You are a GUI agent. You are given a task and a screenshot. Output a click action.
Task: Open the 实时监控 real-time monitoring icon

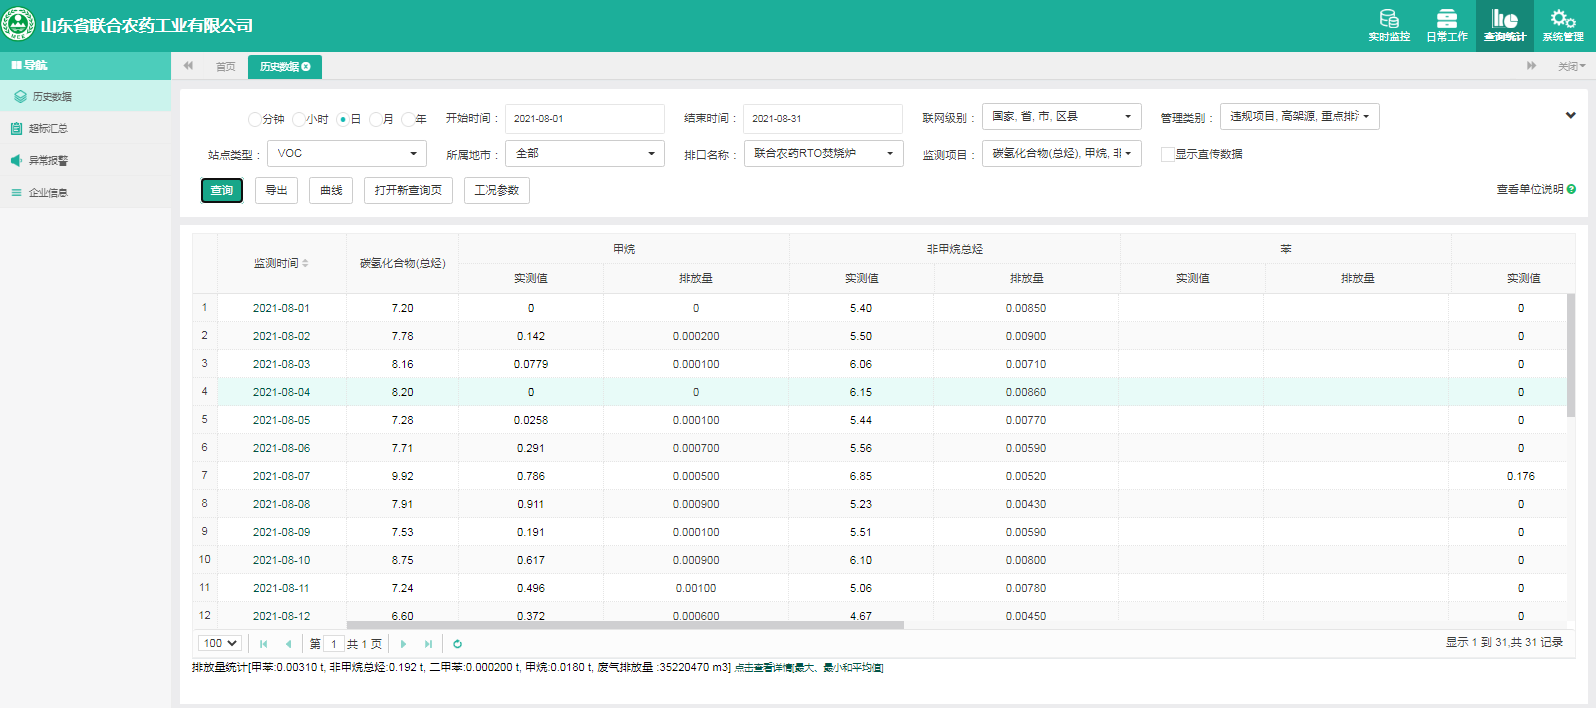coord(1388,24)
